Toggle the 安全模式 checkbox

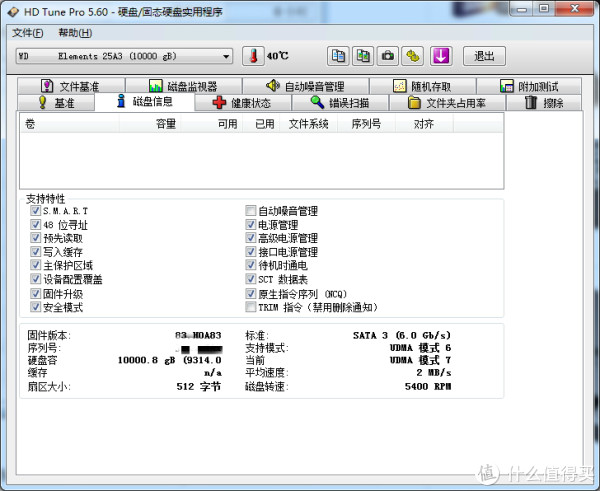[x=36, y=307]
